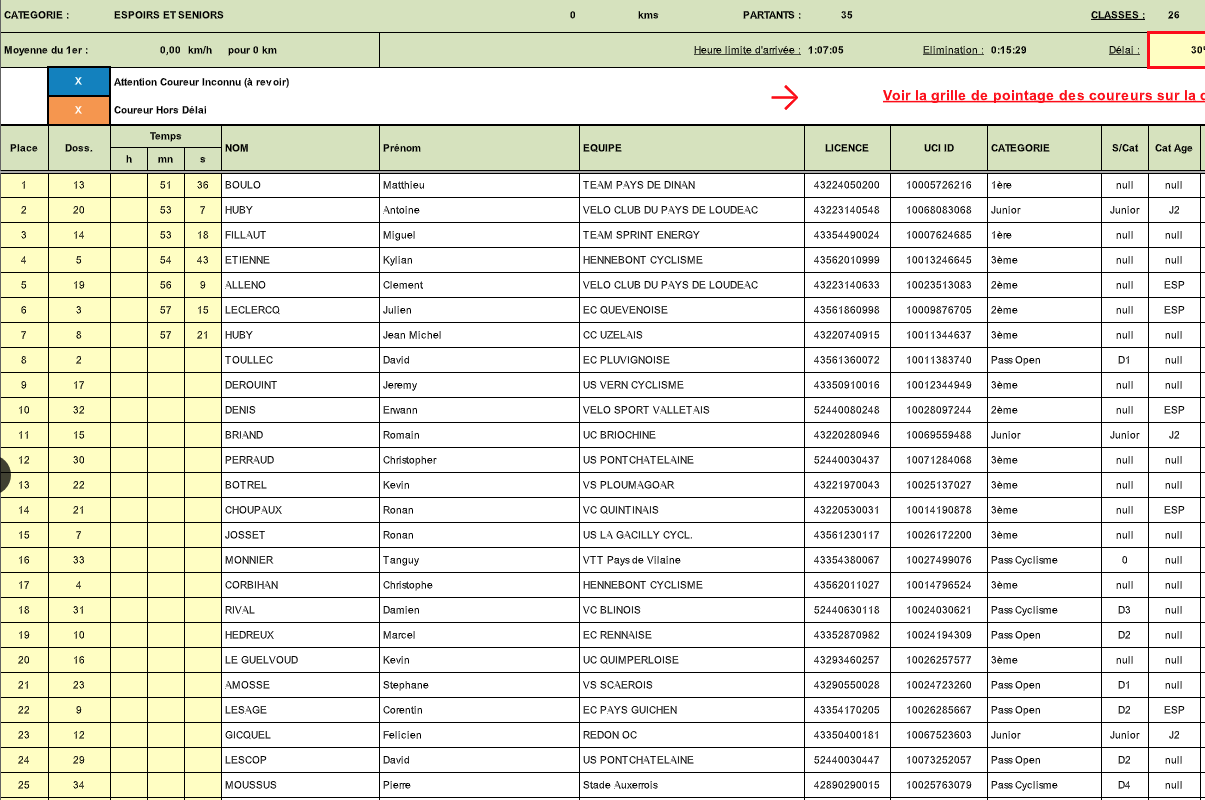This screenshot has height=800, width=1205.
Task: Select the Place column header
Action: [24, 148]
